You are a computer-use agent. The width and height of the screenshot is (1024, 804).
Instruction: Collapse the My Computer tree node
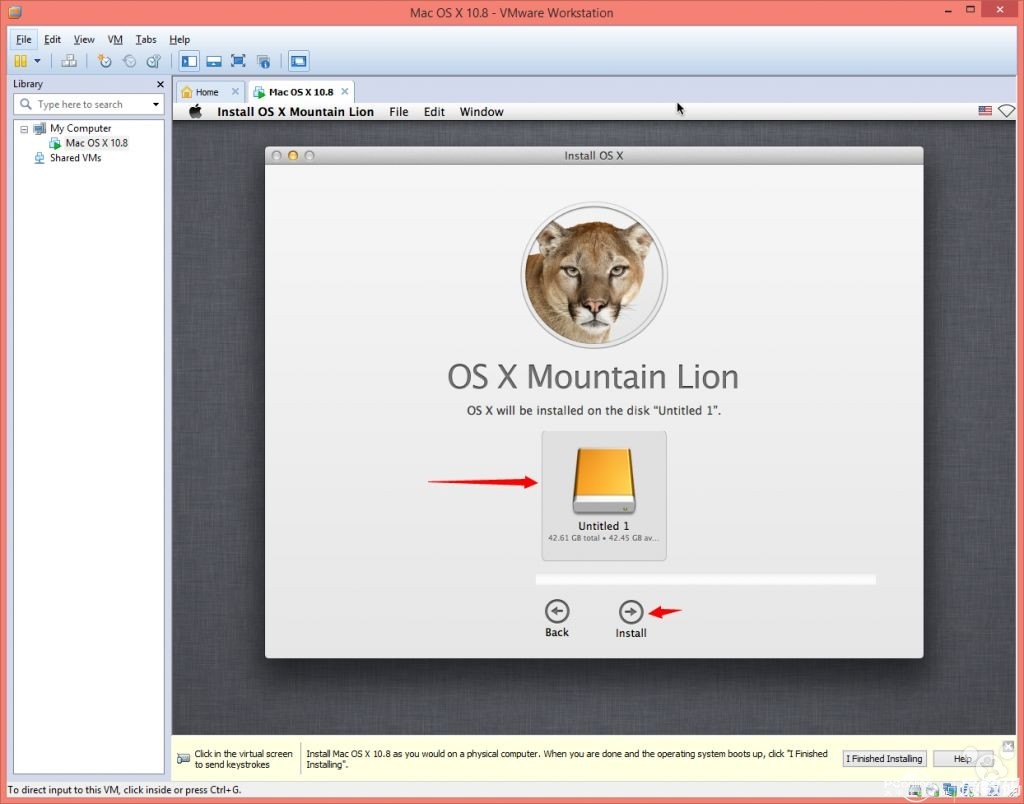click(x=24, y=129)
